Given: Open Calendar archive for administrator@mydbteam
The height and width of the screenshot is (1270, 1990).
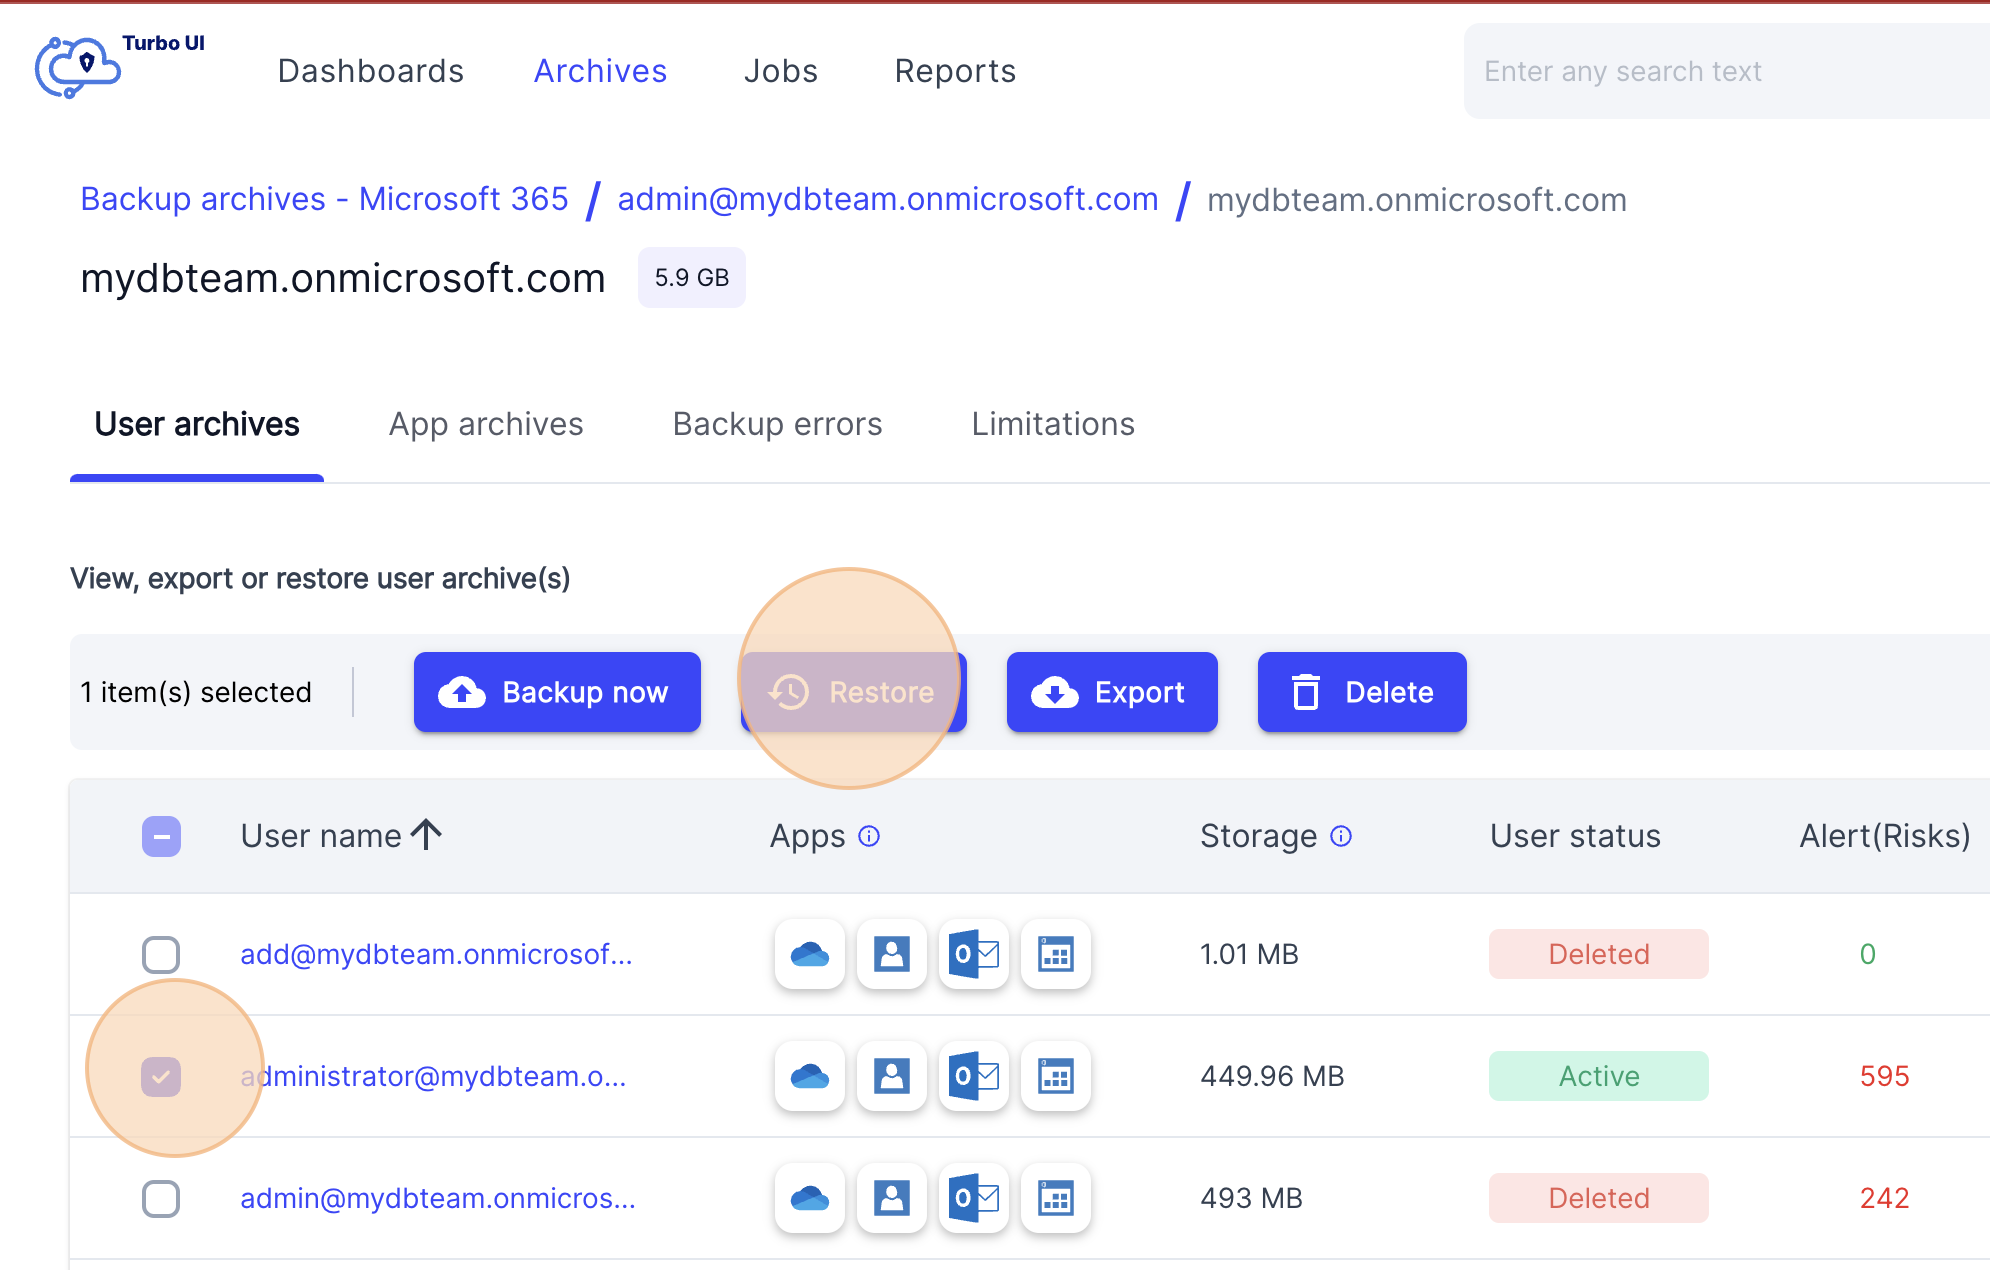Looking at the screenshot, I should [x=1055, y=1077].
